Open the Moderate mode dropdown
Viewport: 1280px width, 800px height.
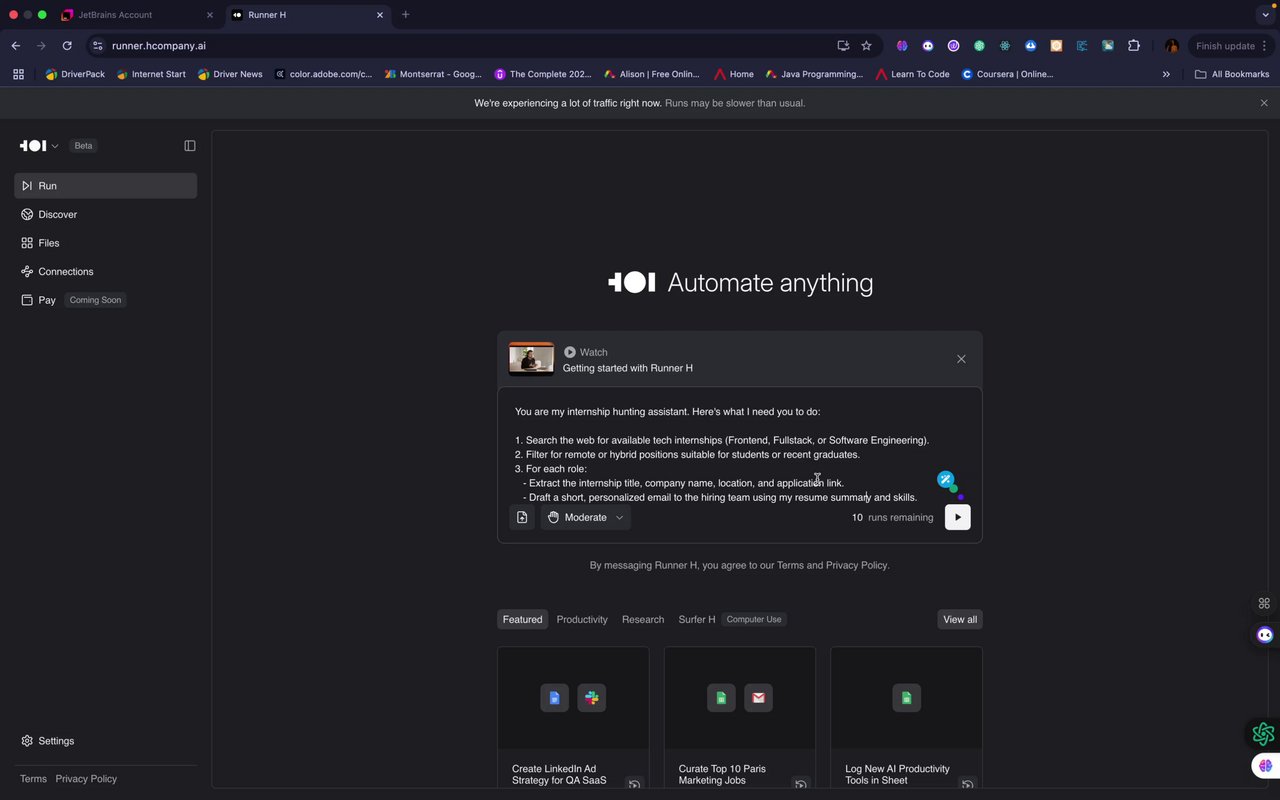(x=586, y=517)
